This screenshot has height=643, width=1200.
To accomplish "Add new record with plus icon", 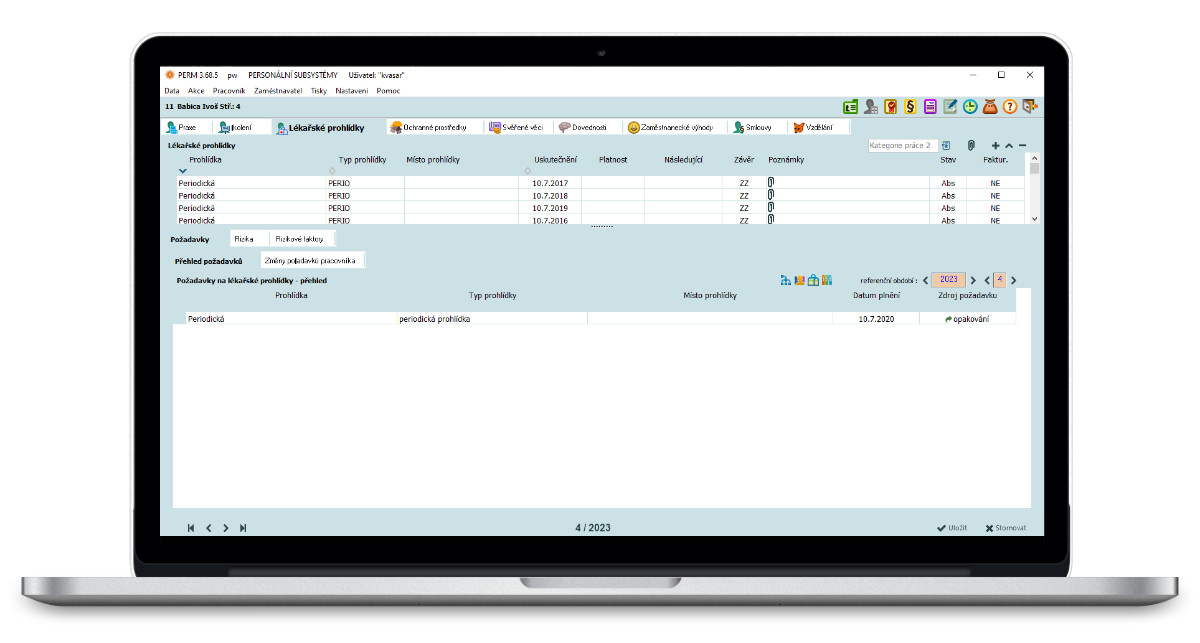I will tap(995, 146).
